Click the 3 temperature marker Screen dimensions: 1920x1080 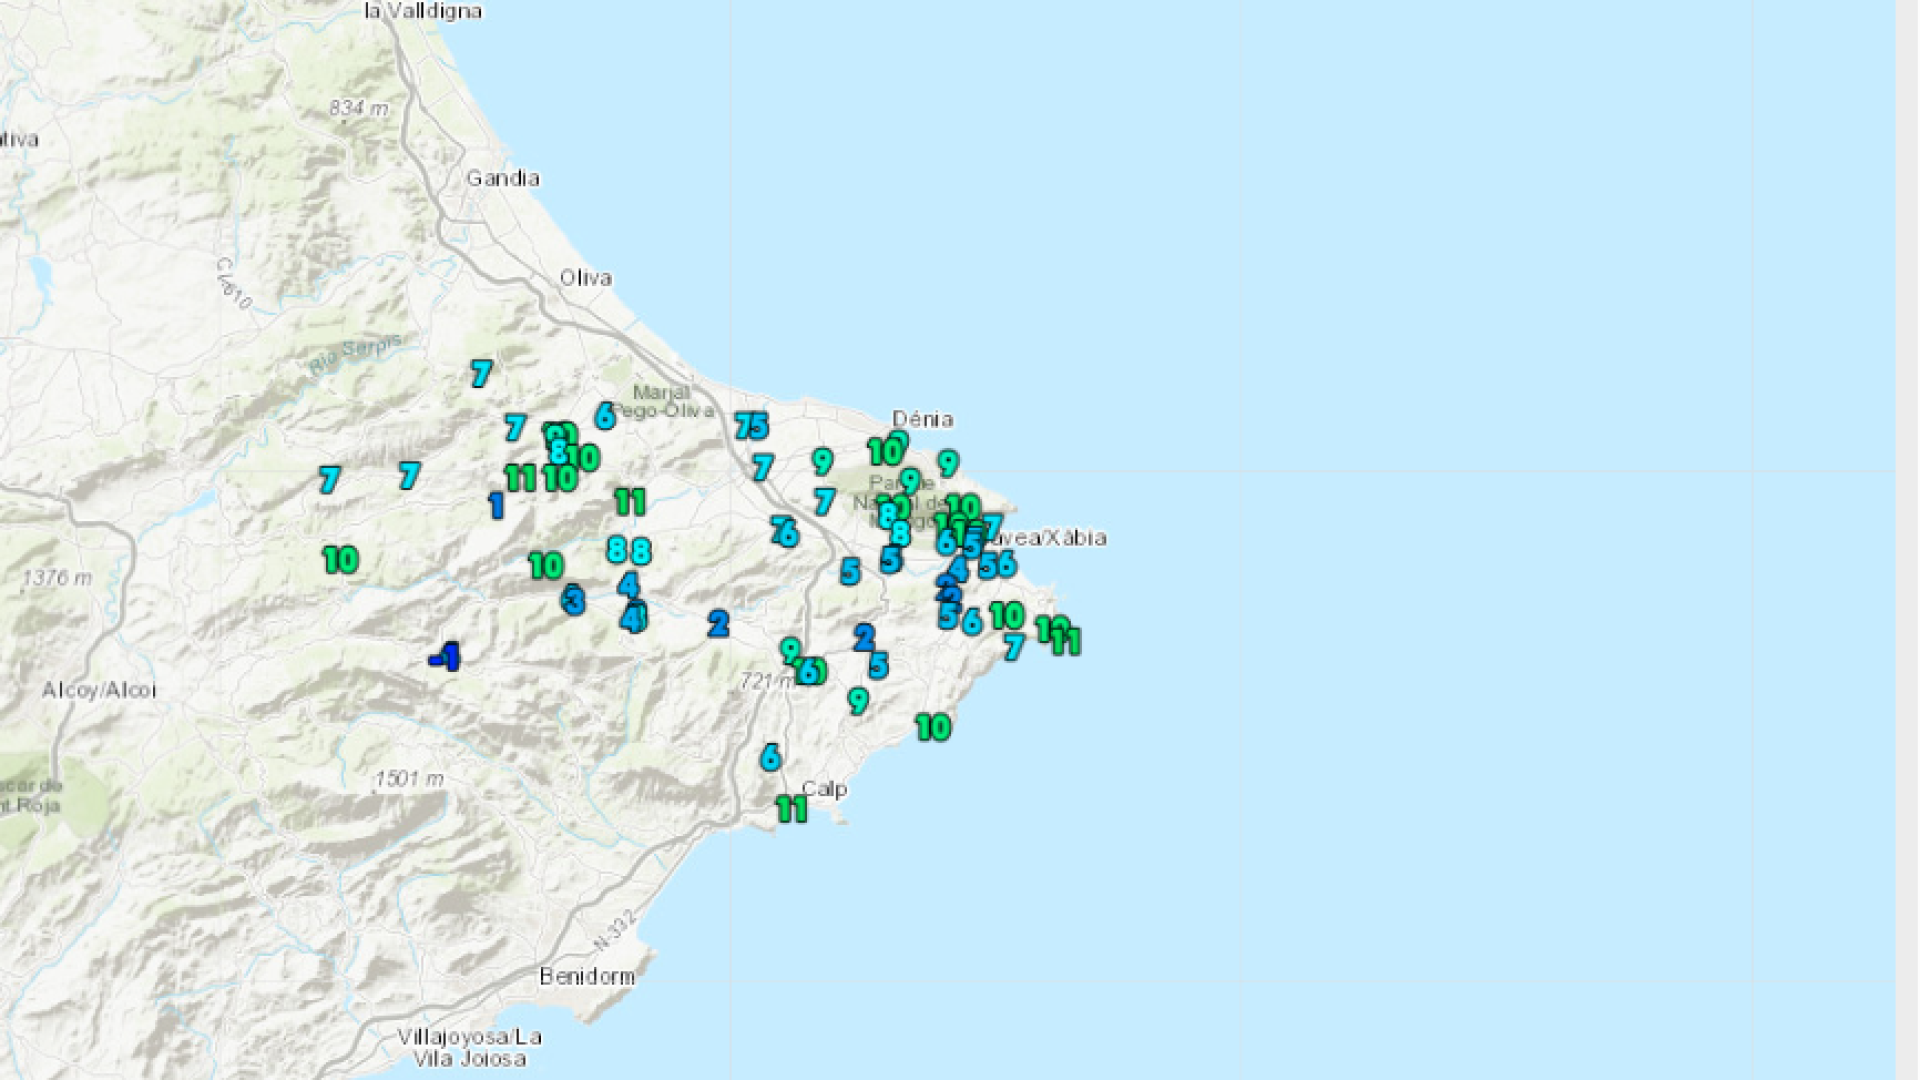coord(573,601)
